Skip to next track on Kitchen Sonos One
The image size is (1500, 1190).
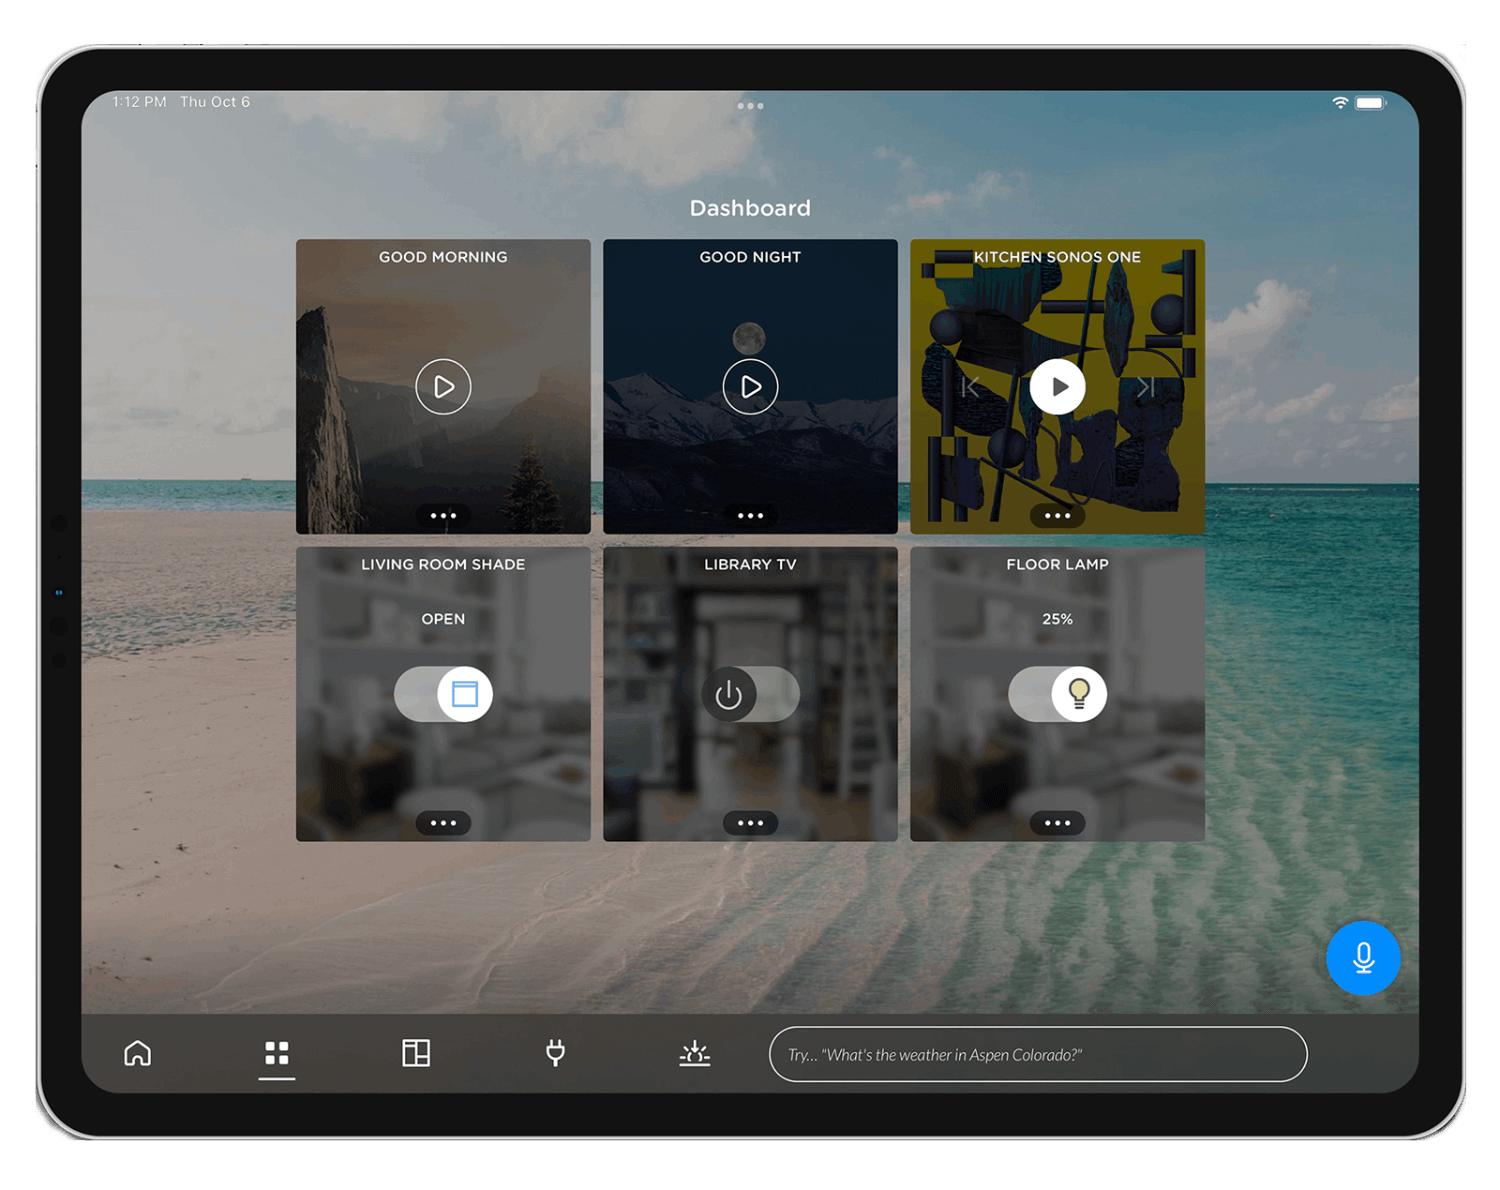(x=1145, y=387)
